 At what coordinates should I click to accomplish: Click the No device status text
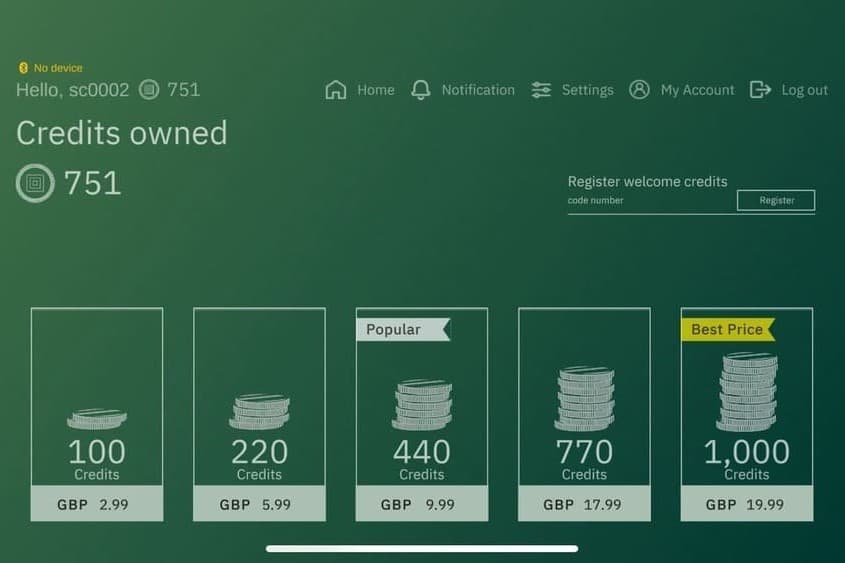pyautogui.click(x=58, y=68)
